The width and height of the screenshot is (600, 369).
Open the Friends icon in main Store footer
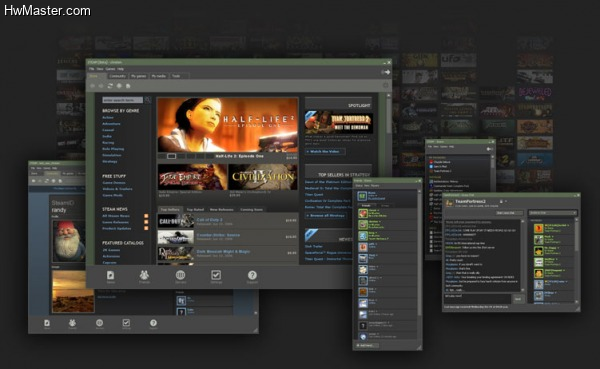(144, 275)
